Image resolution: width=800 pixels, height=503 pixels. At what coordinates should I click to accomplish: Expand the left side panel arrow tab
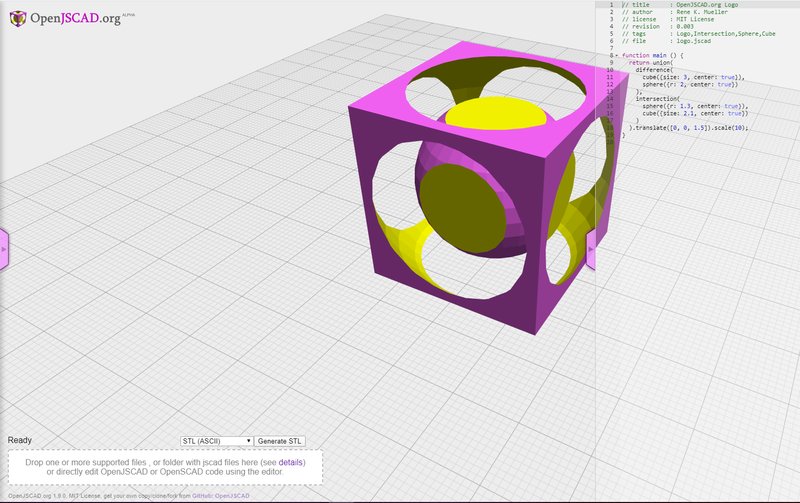pos(4,247)
